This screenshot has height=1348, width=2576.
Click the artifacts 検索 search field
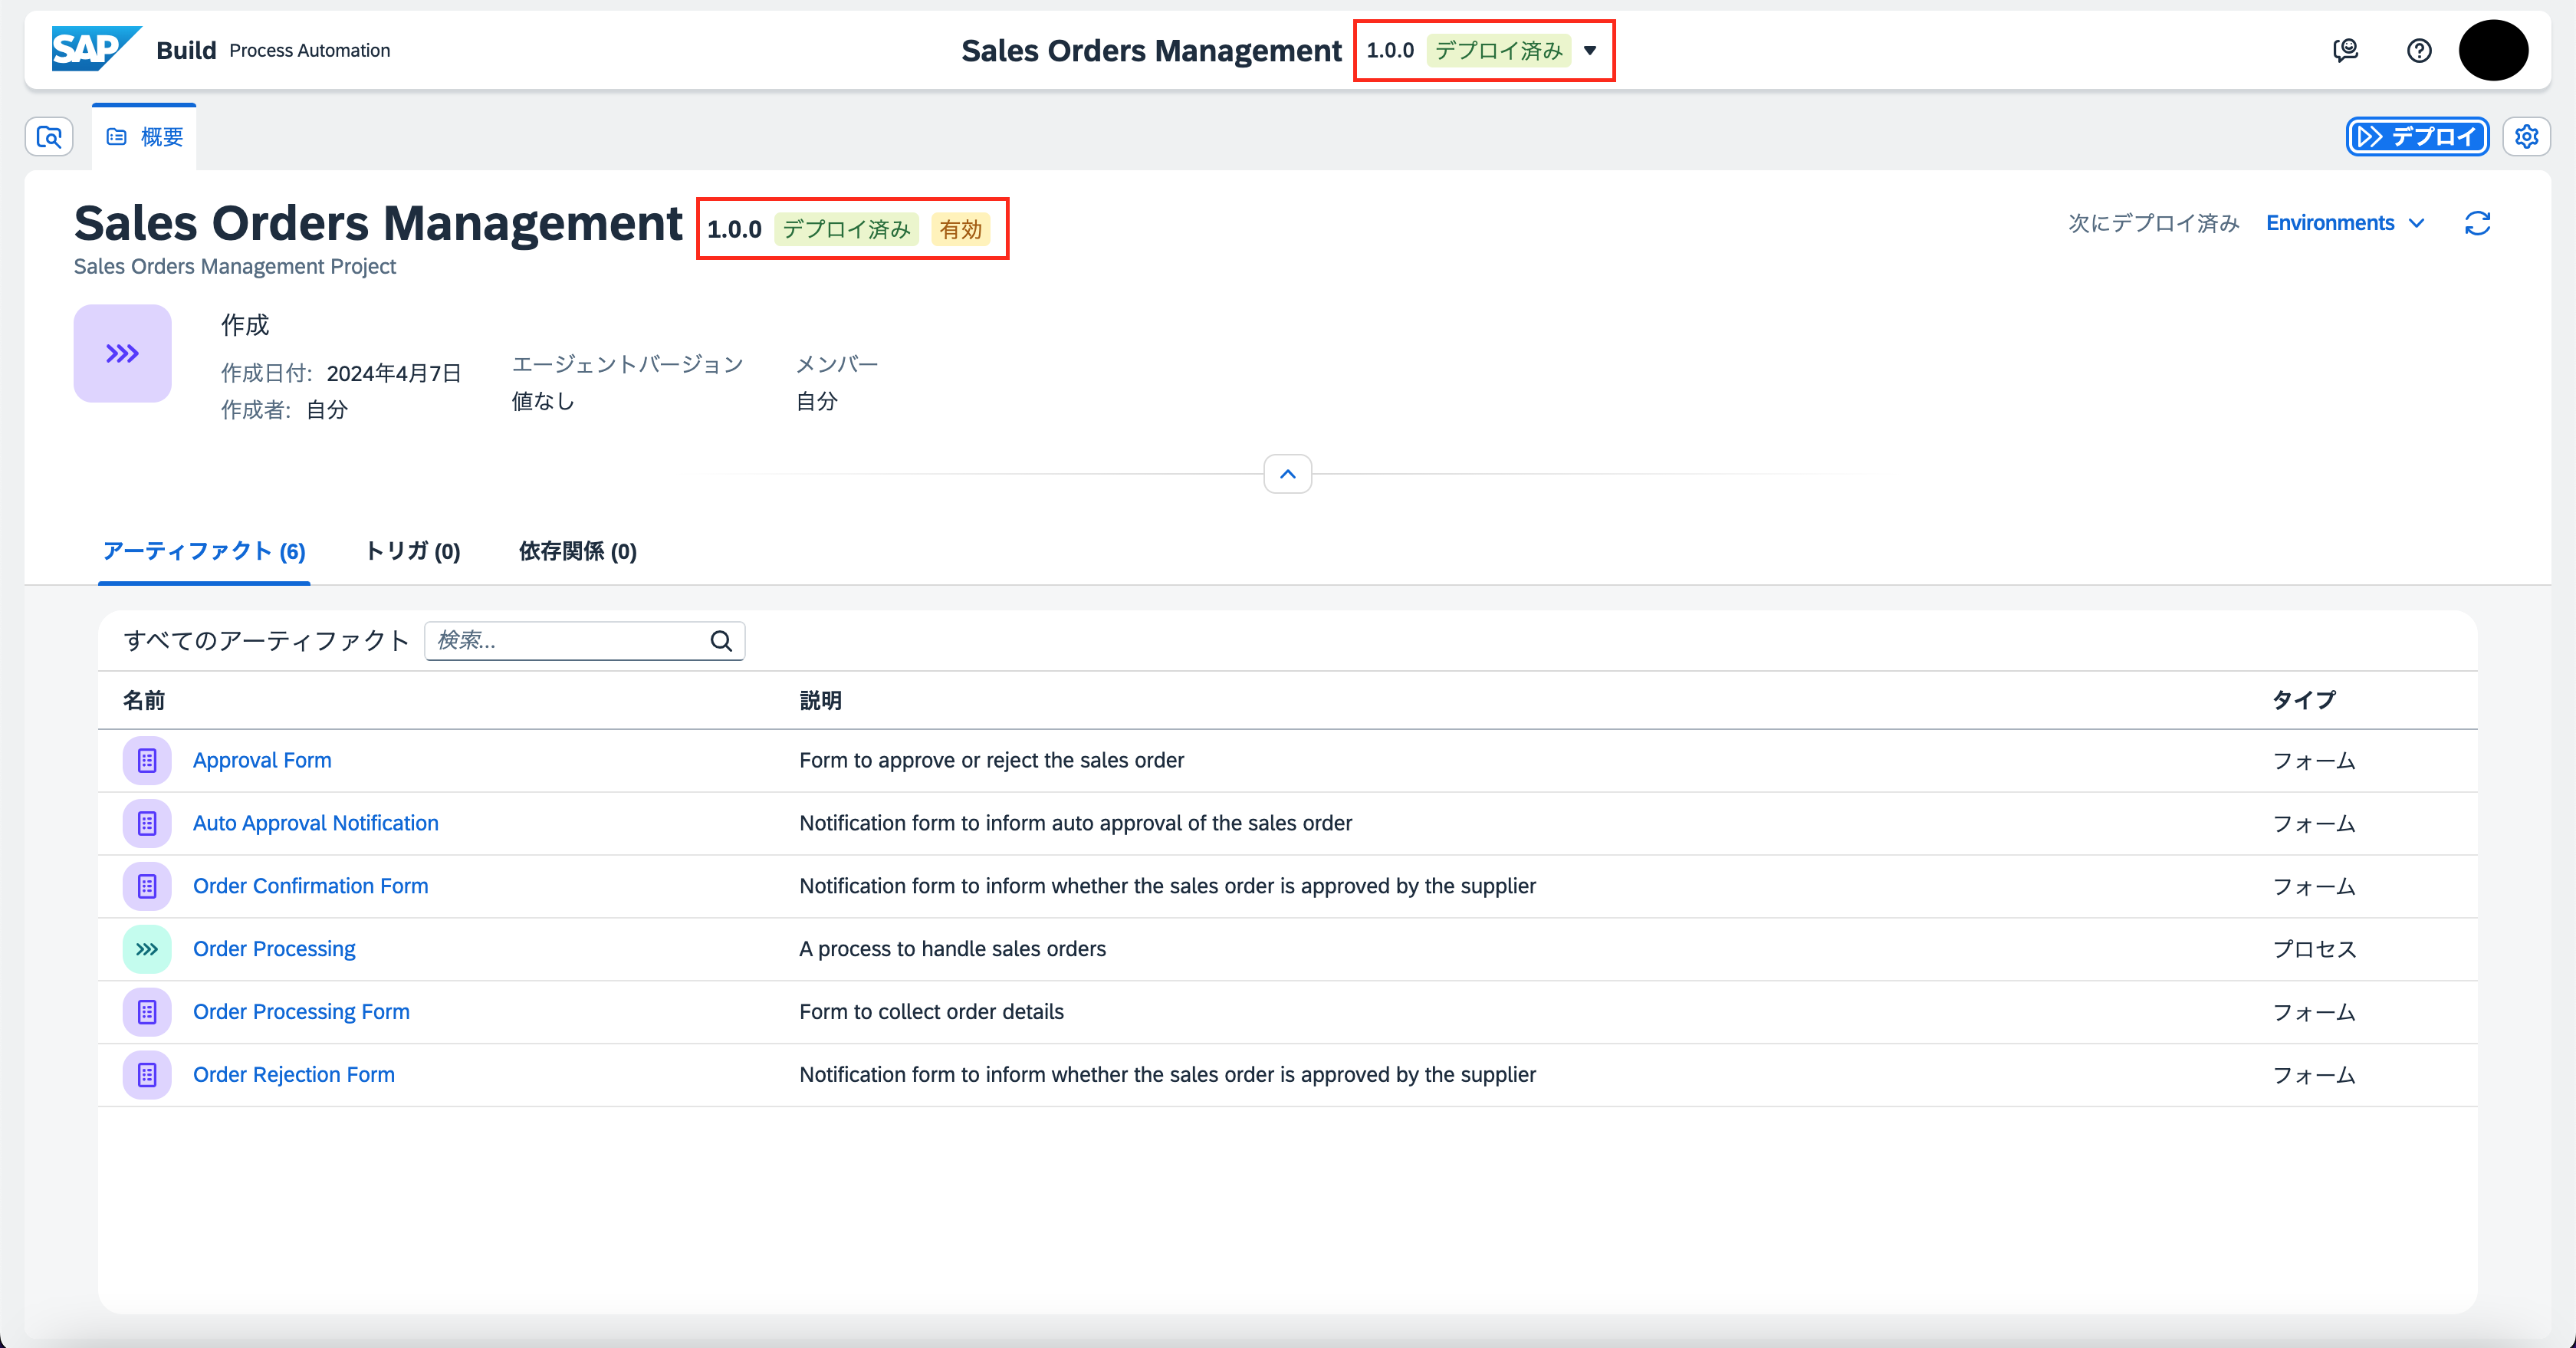565,641
